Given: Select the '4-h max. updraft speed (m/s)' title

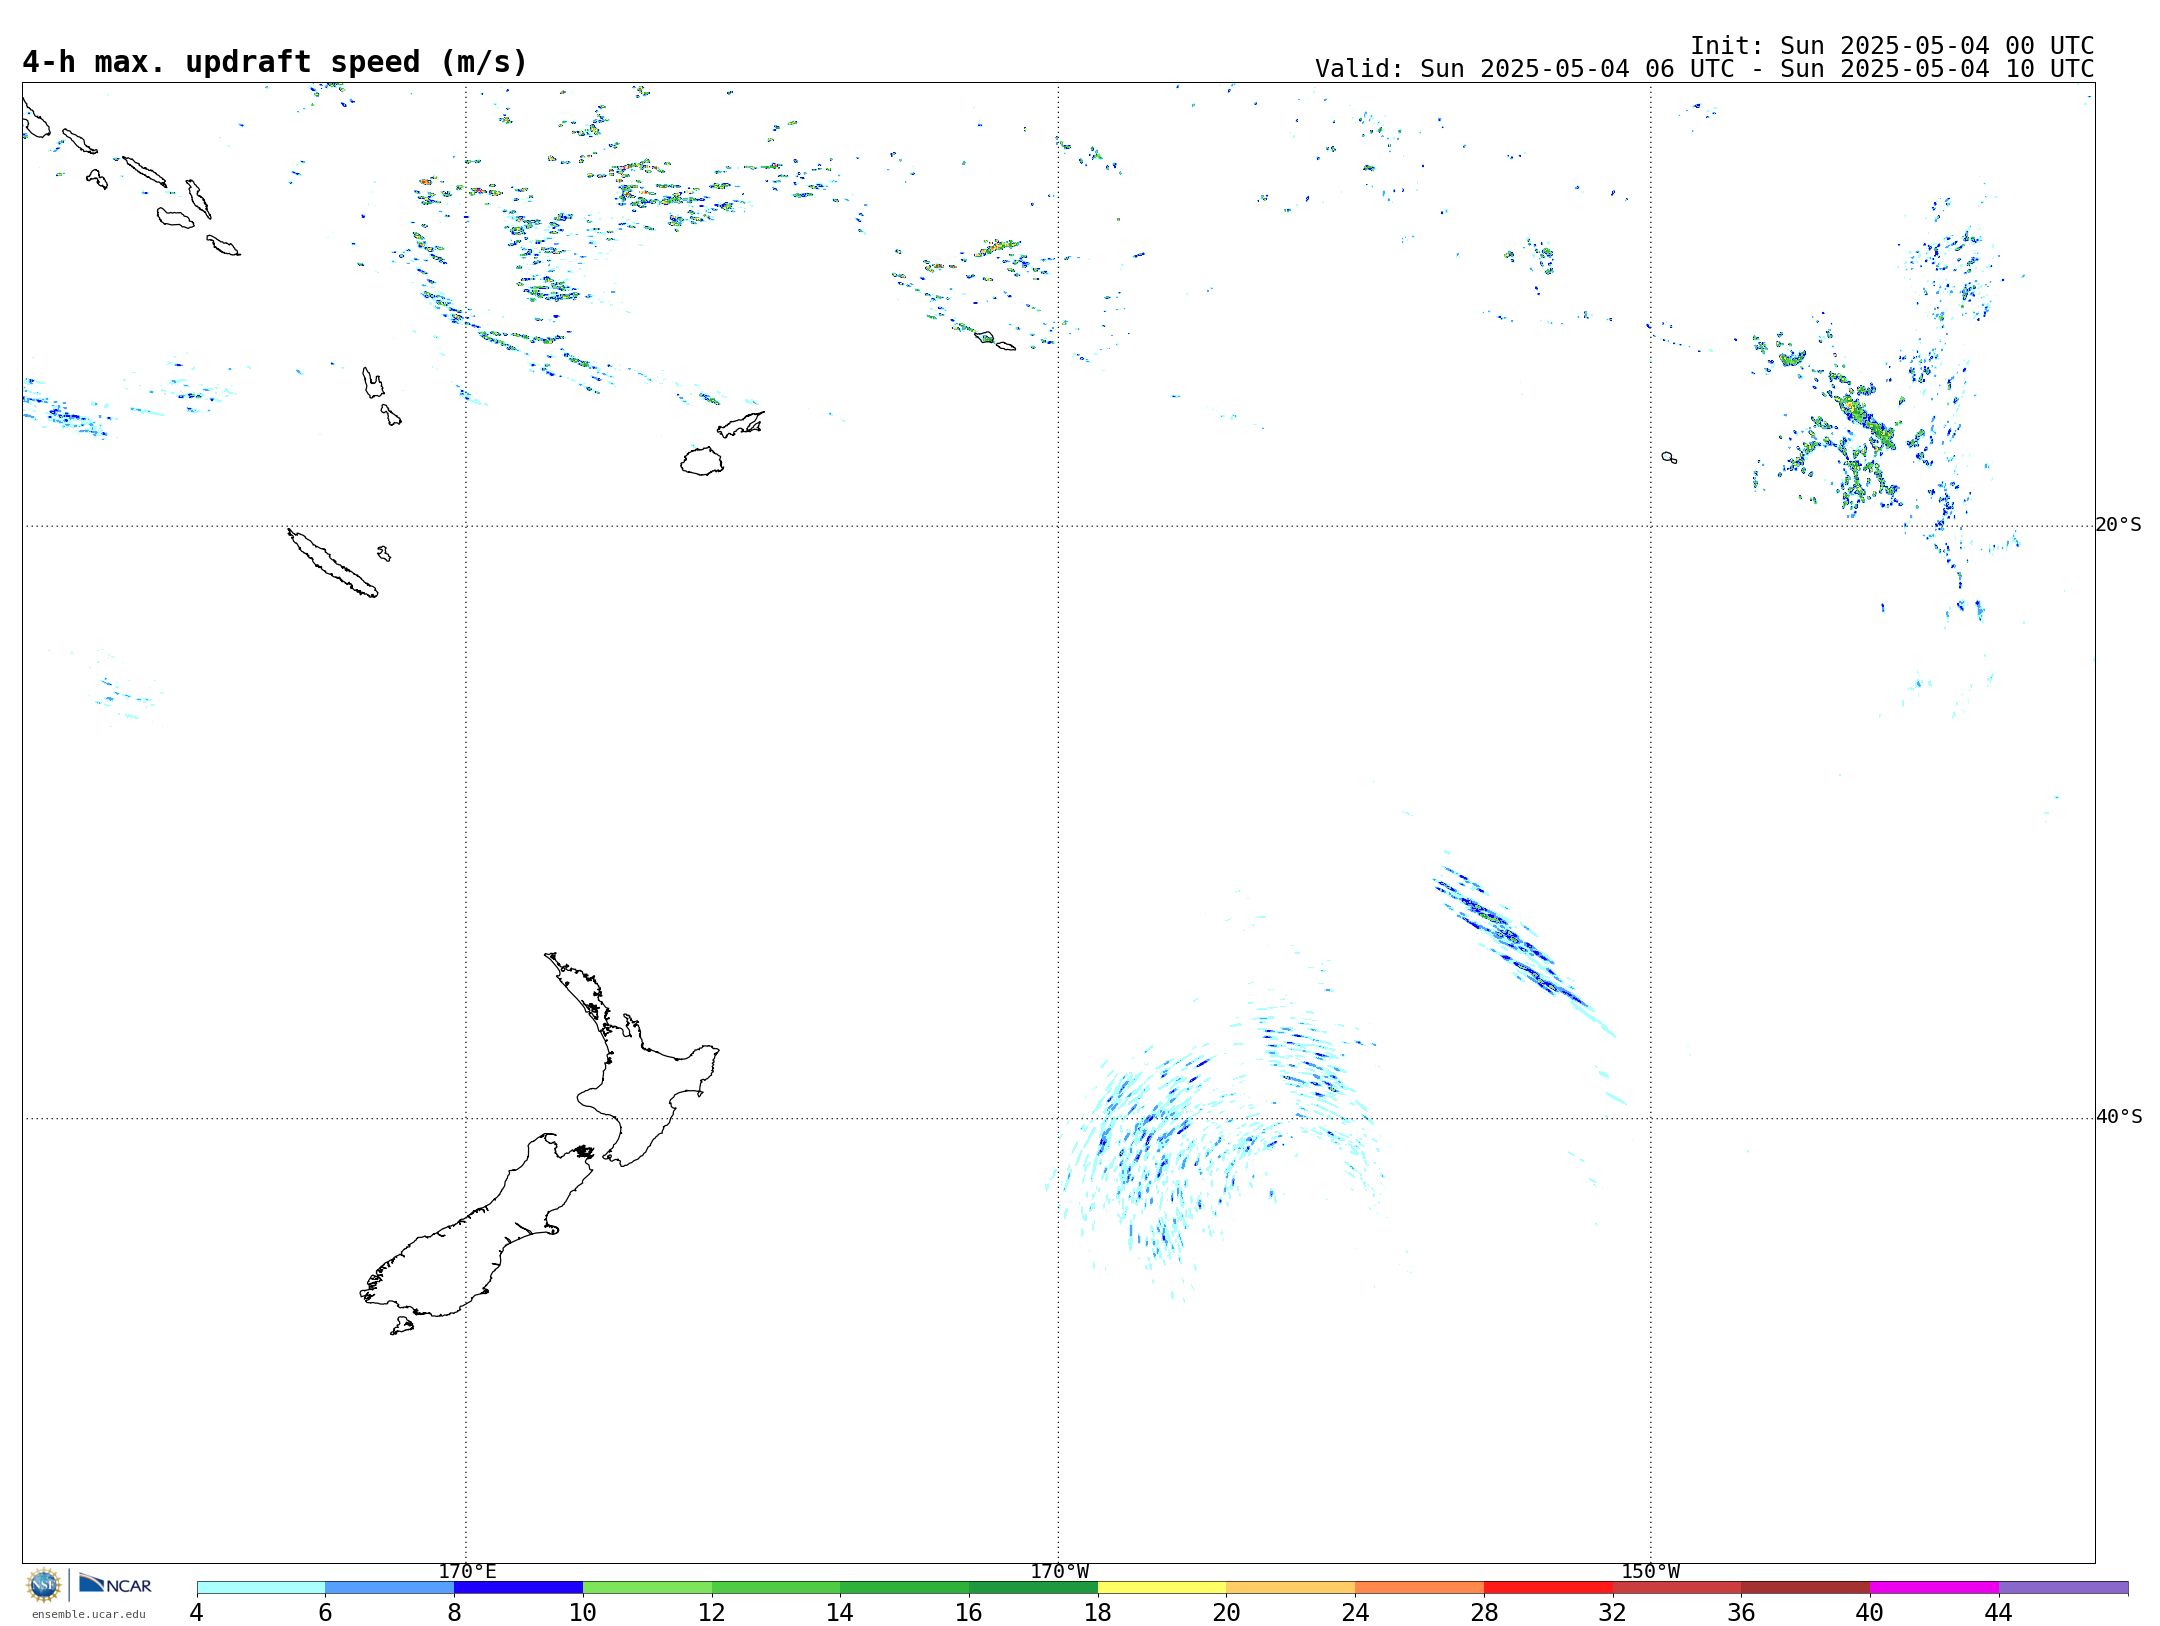Looking at the screenshot, I should coord(275,62).
